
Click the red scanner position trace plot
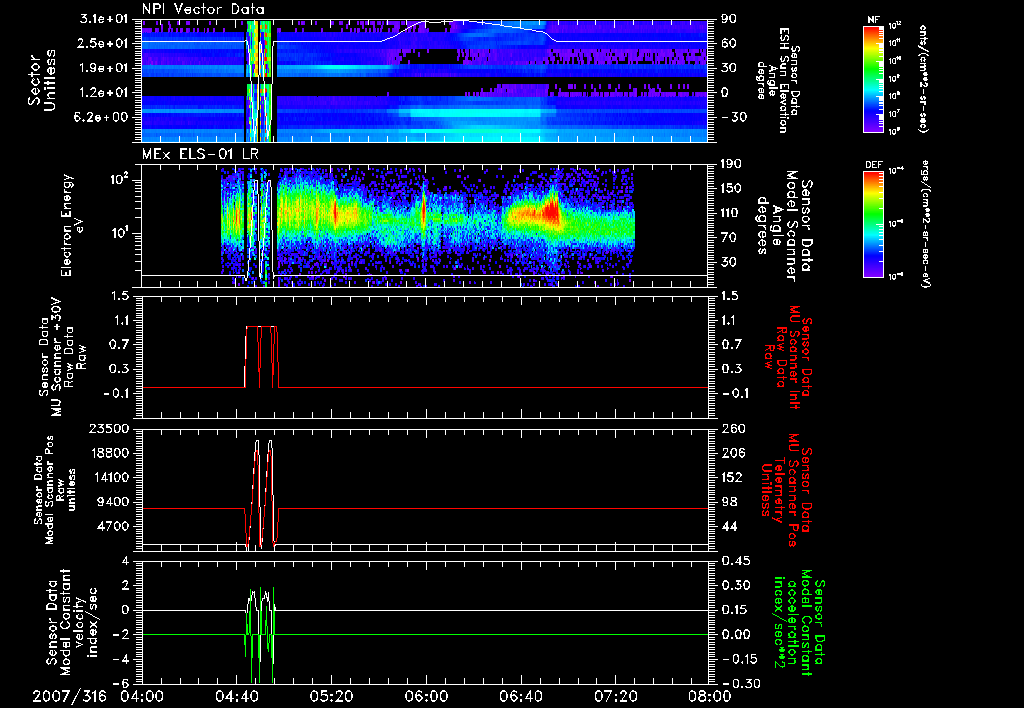425,490
